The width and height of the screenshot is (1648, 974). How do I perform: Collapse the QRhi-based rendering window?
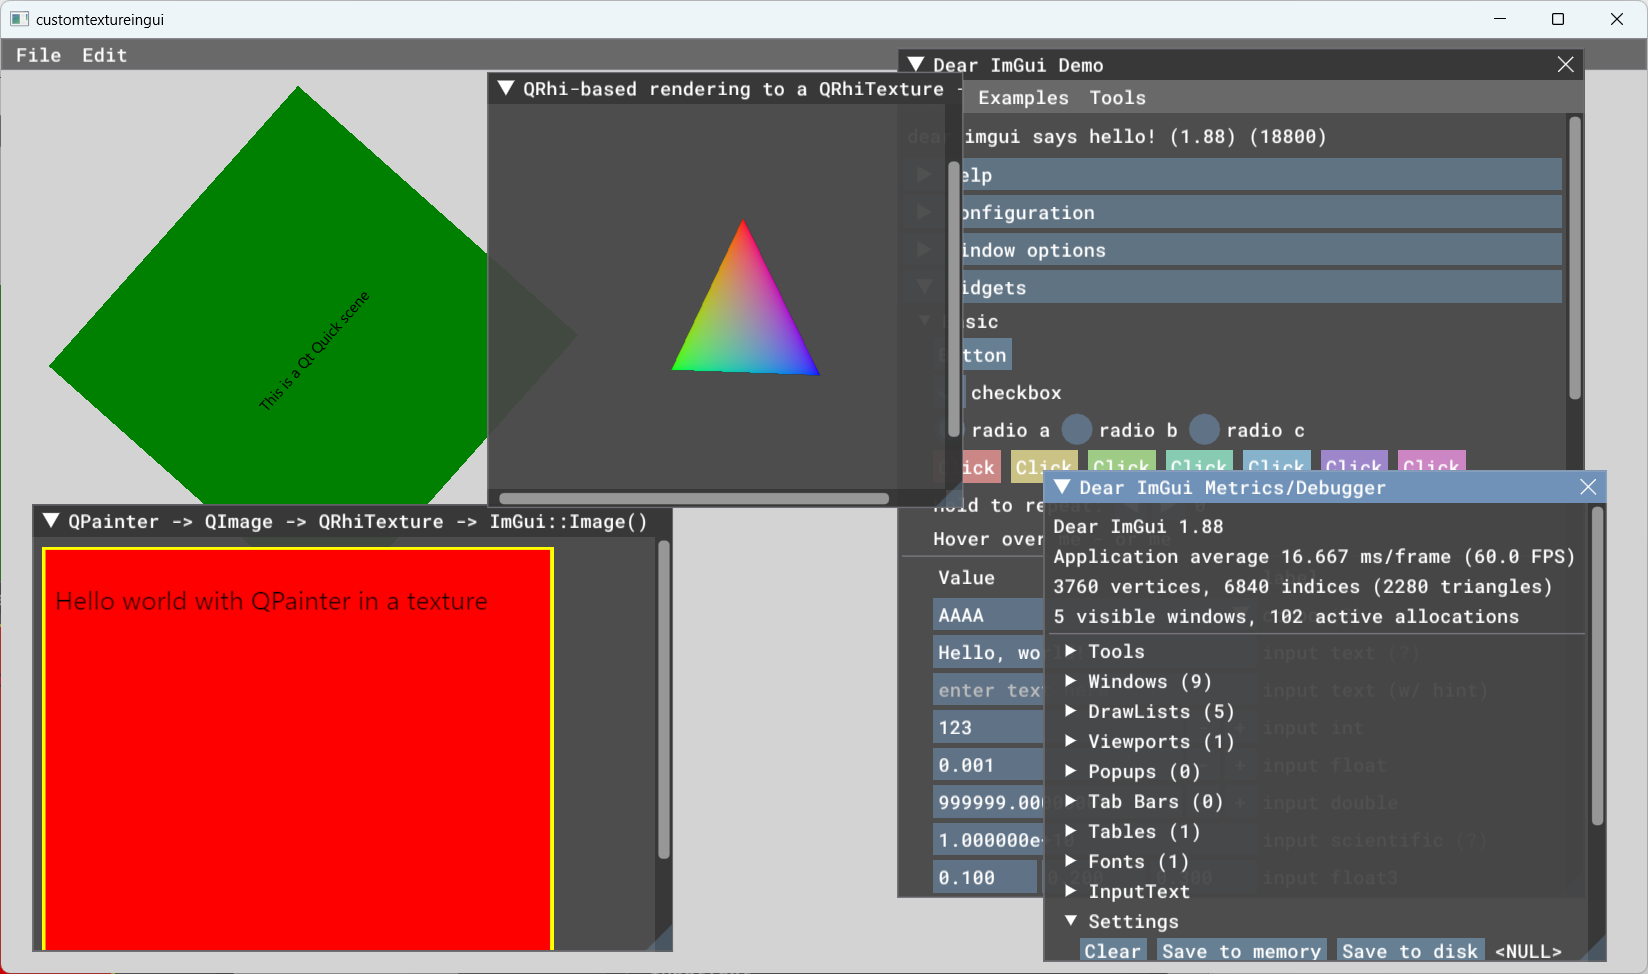pos(505,88)
